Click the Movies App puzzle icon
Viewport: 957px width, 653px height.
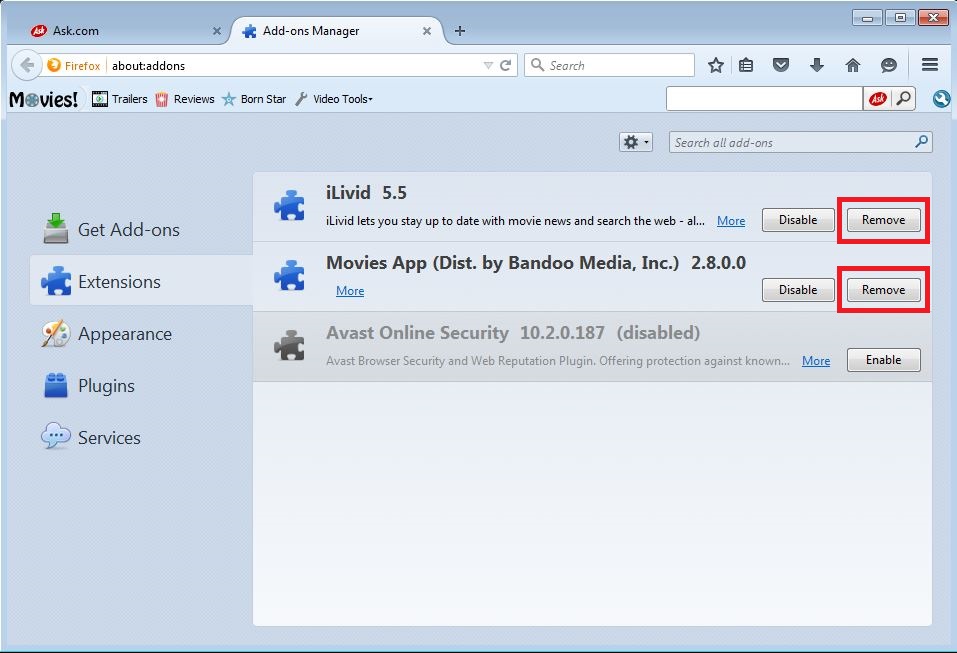tap(289, 275)
